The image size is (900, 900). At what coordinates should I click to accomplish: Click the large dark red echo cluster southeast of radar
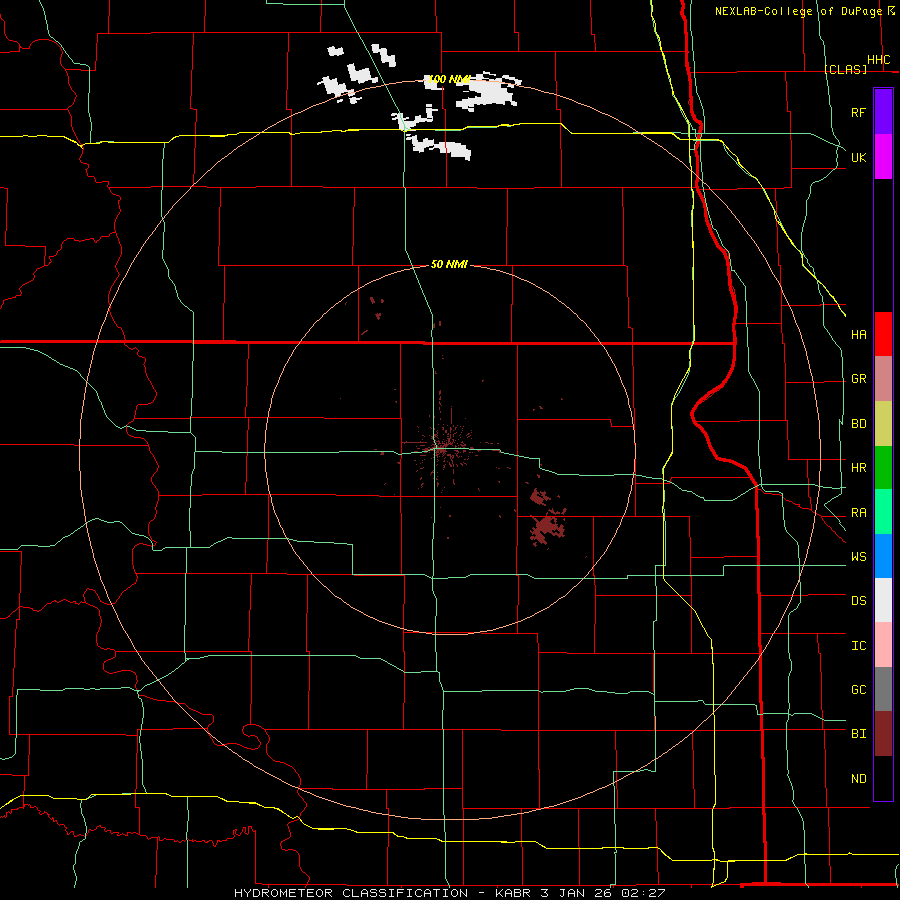pos(547,529)
